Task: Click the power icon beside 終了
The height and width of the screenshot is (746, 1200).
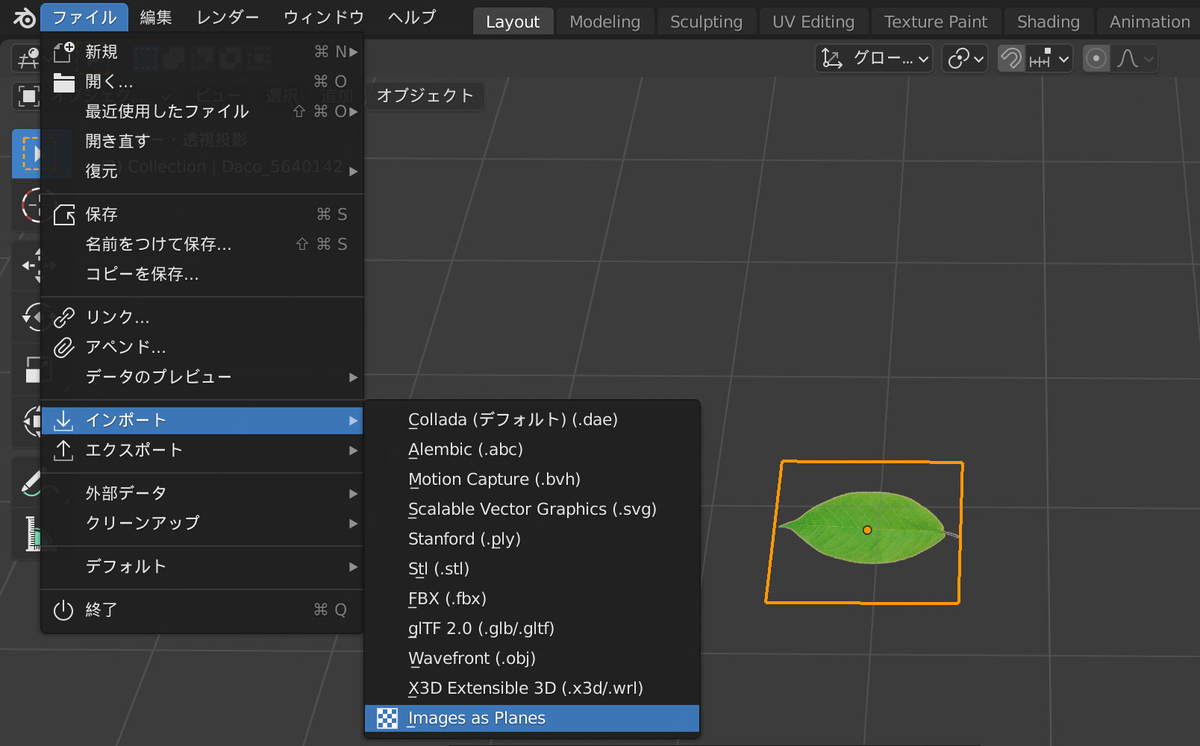Action: coord(64,609)
